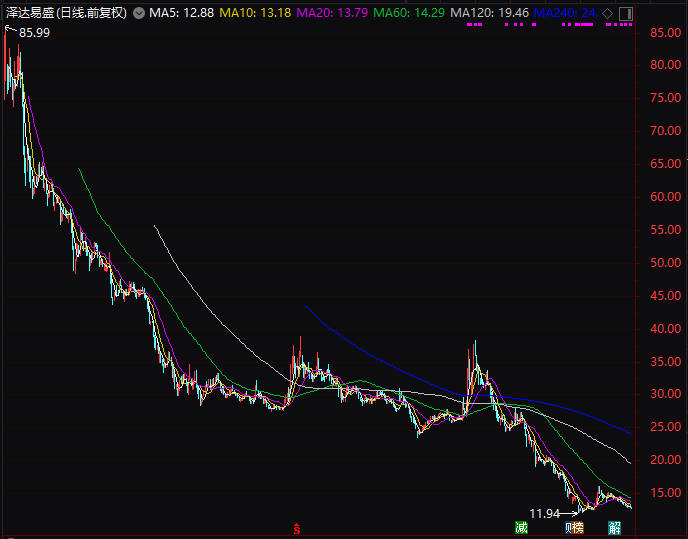The image size is (688, 539).
Task: Click the teal 解 event marker
Action: point(614,527)
